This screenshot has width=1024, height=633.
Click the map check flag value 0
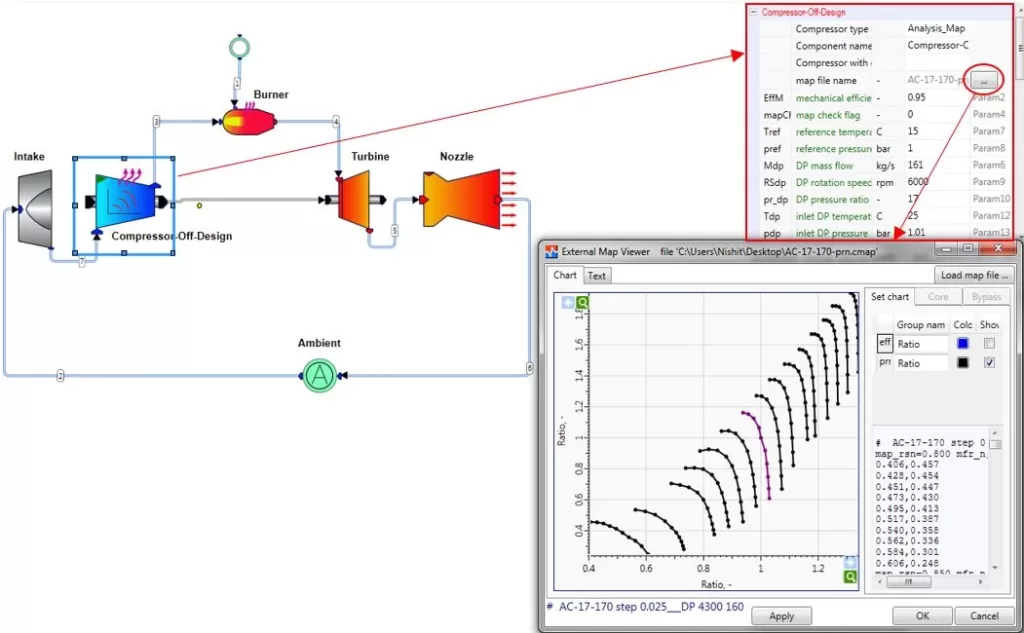click(910, 114)
